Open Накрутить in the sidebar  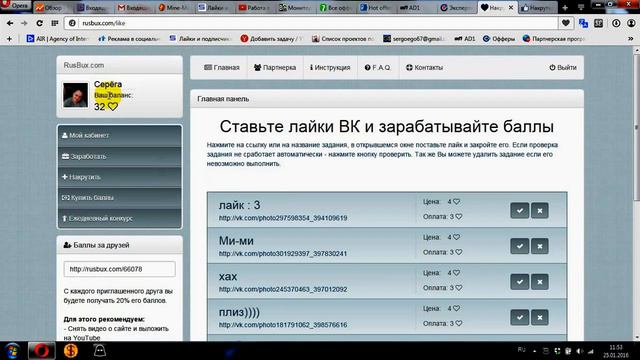point(120,177)
